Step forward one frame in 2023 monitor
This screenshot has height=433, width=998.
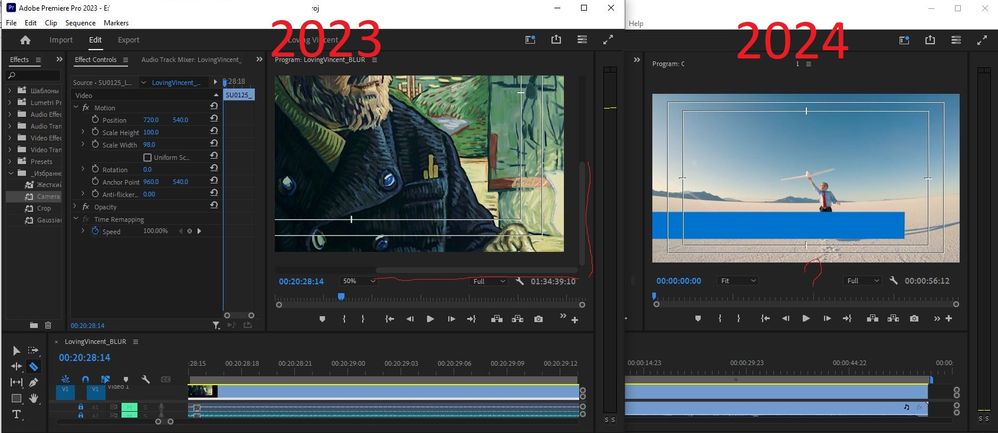pos(451,319)
